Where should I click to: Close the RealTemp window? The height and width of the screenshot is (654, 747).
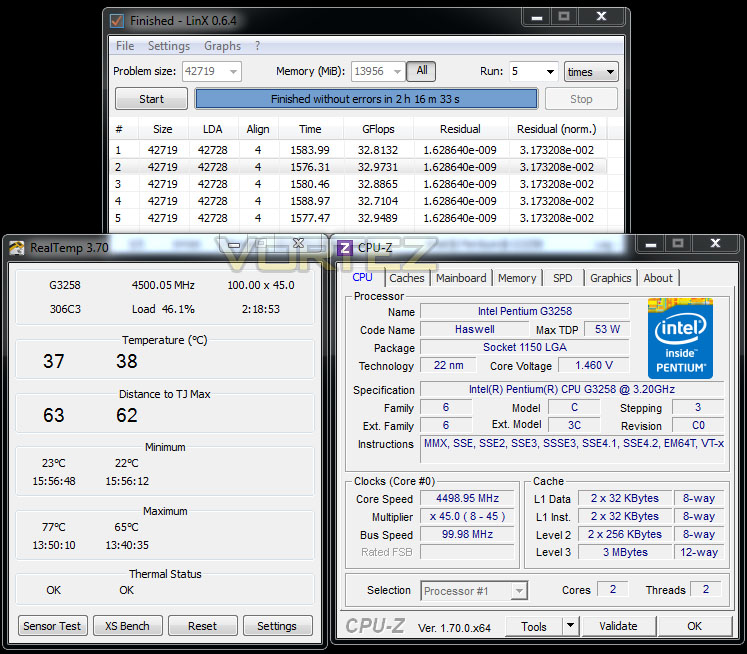point(299,243)
